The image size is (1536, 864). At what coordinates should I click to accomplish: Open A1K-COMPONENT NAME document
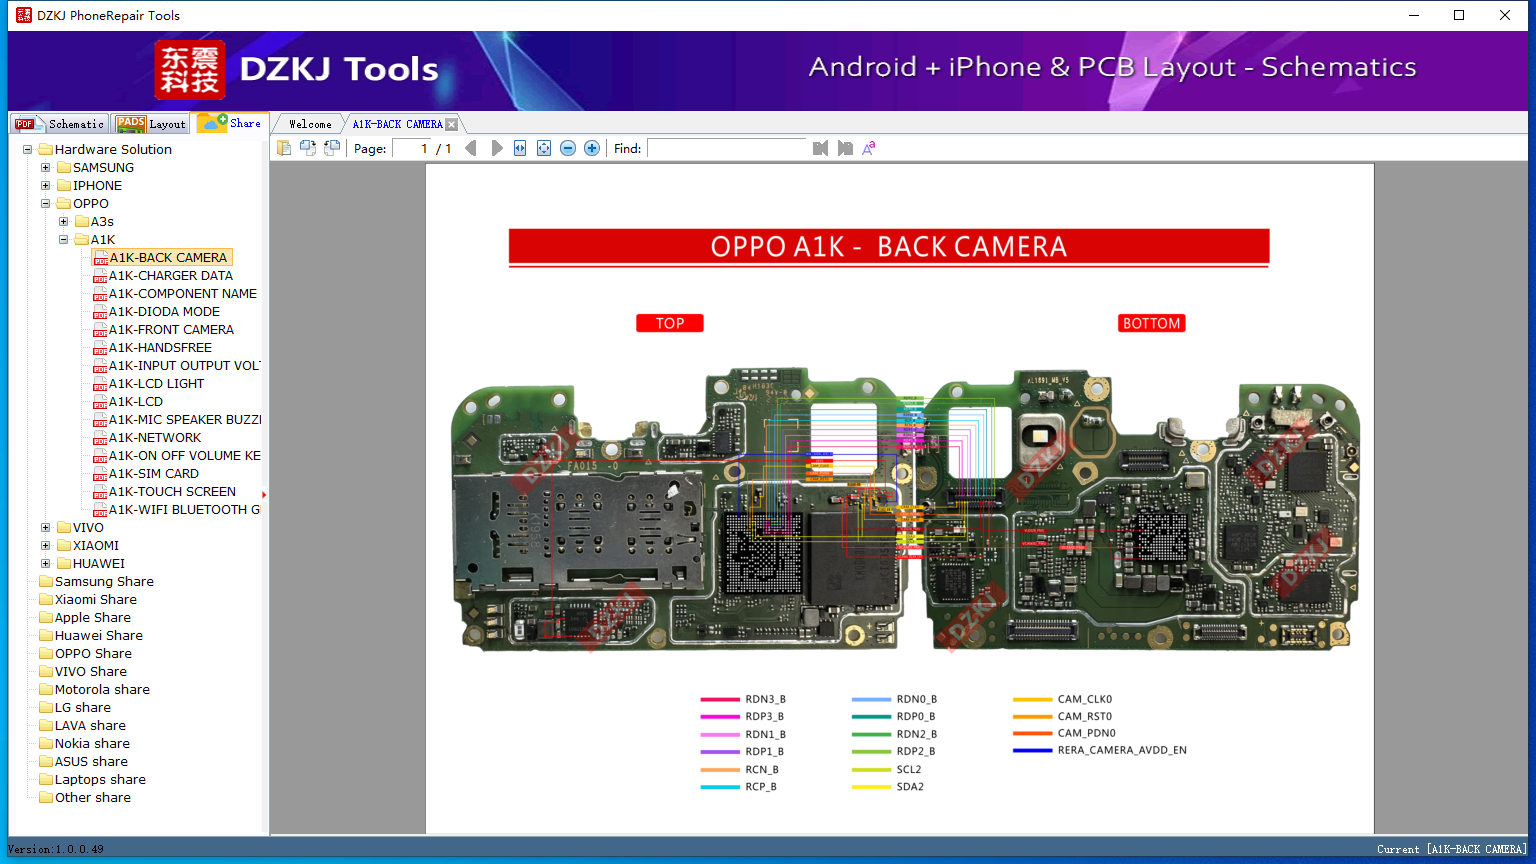(183, 294)
